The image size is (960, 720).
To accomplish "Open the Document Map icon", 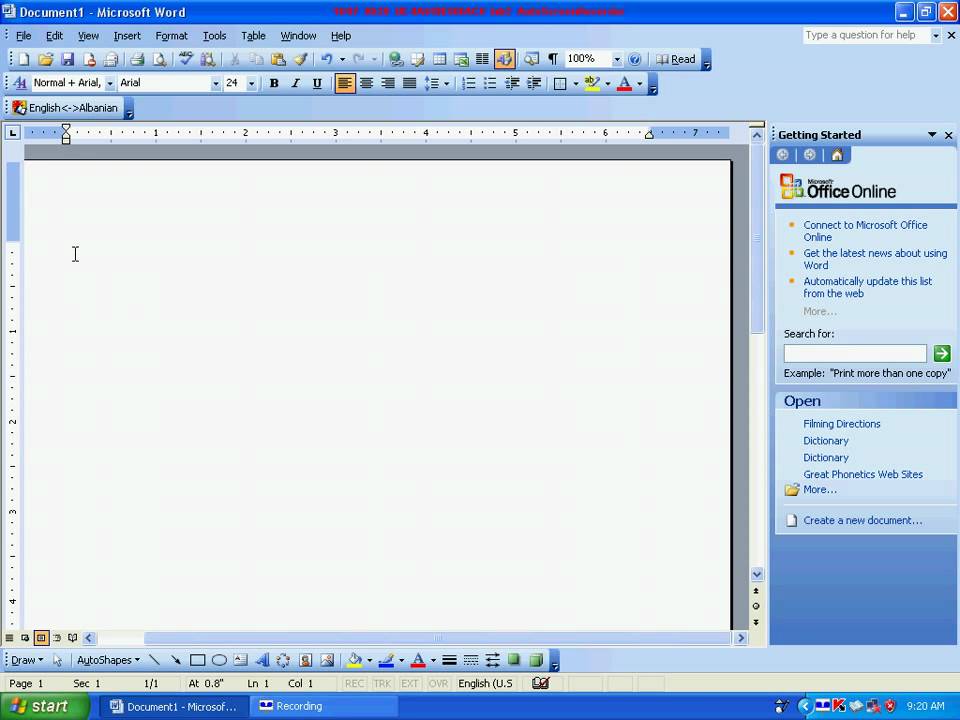I will coord(531,59).
